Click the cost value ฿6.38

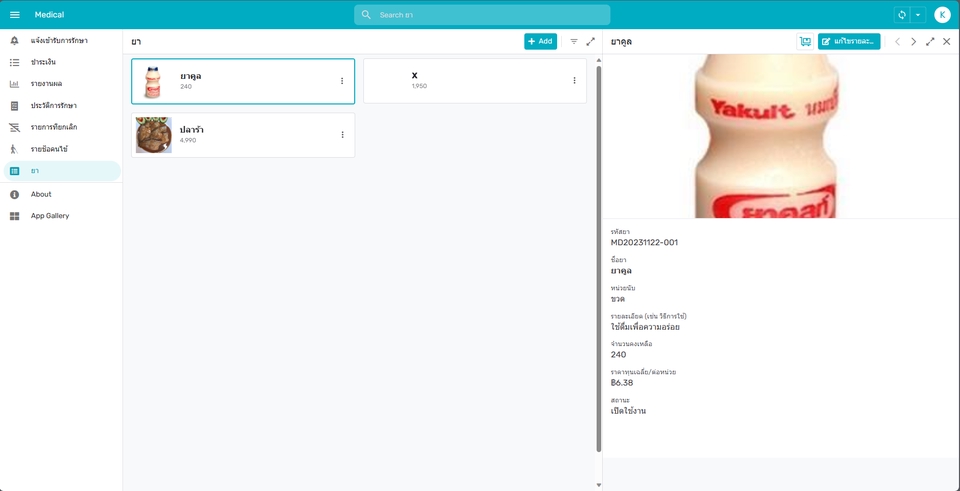point(622,383)
